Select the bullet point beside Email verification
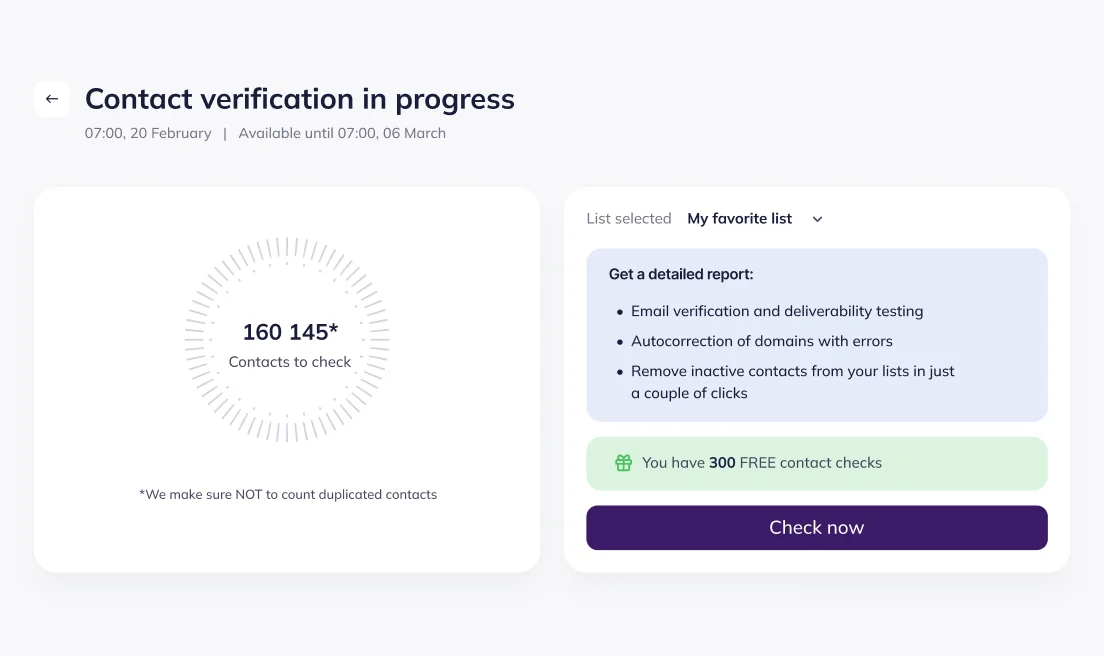Image resolution: width=1104 pixels, height=656 pixels. (x=620, y=311)
